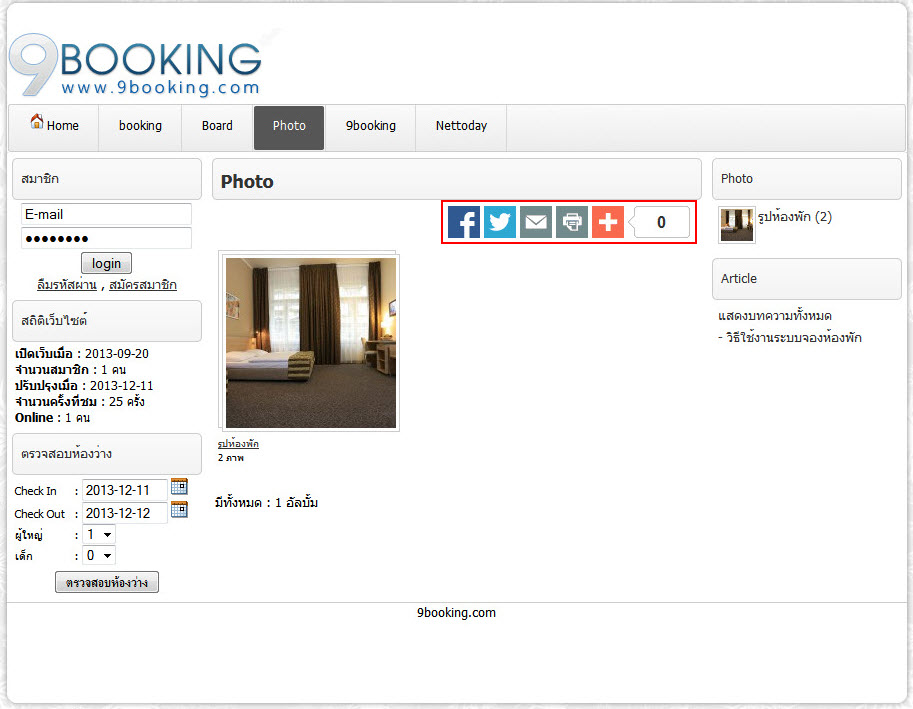This screenshot has width=913, height=709.
Task: Expand the ผู้ใหญ่ adults dropdown
Action: [99, 534]
